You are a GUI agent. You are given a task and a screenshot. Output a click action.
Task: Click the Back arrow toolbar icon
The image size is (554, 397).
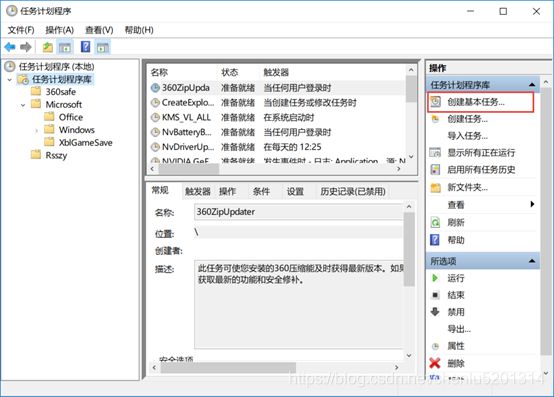[x=10, y=47]
